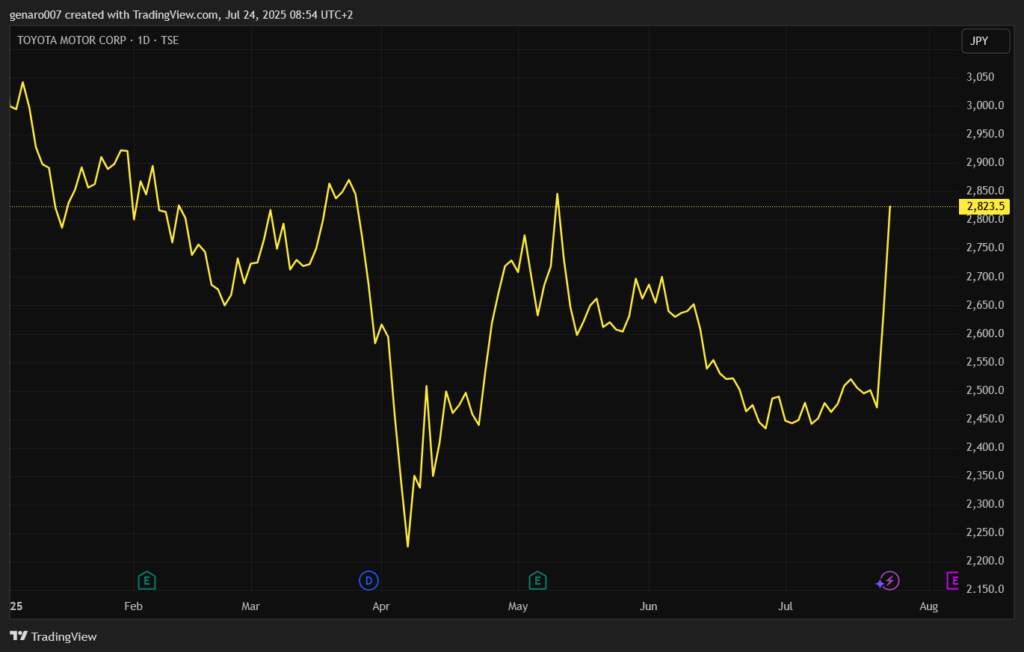The image size is (1024, 652).
Task: Click the purple lightning news icon
Action: pos(887,580)
